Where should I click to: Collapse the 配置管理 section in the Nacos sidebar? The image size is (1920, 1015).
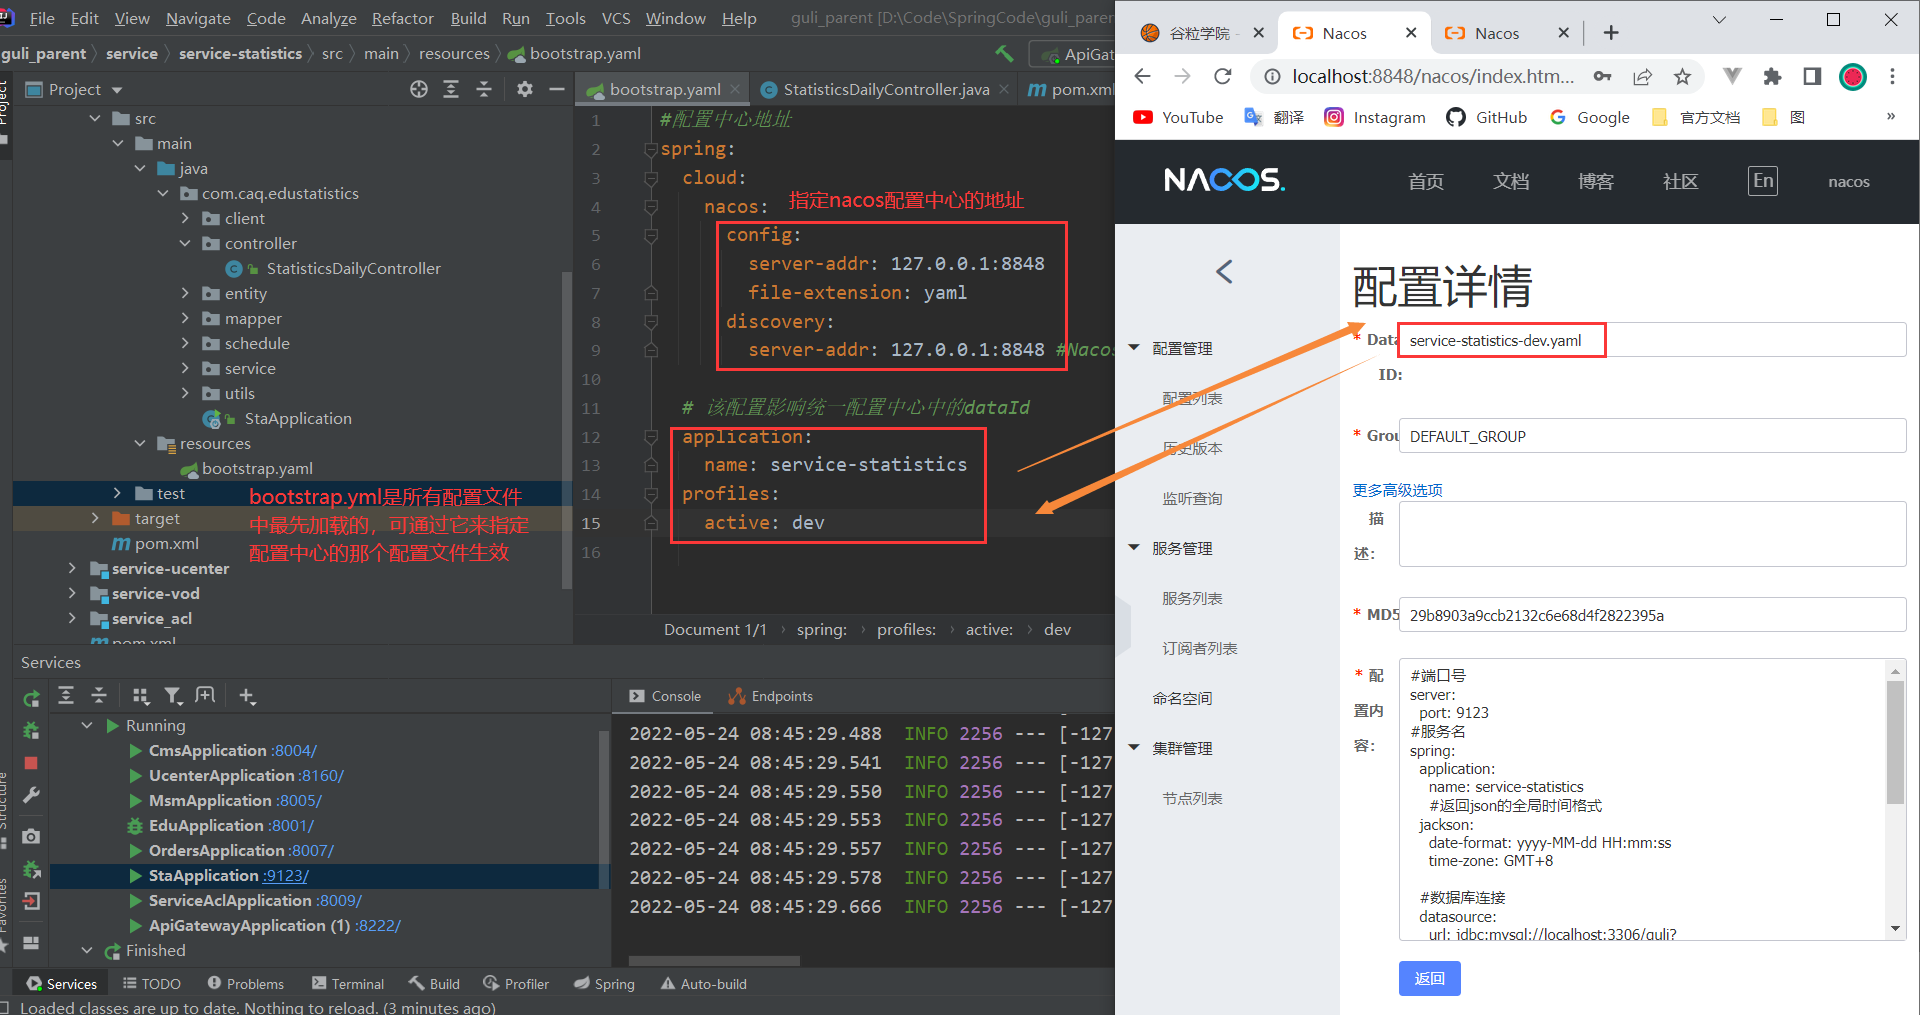click(x=1134, y=348)
